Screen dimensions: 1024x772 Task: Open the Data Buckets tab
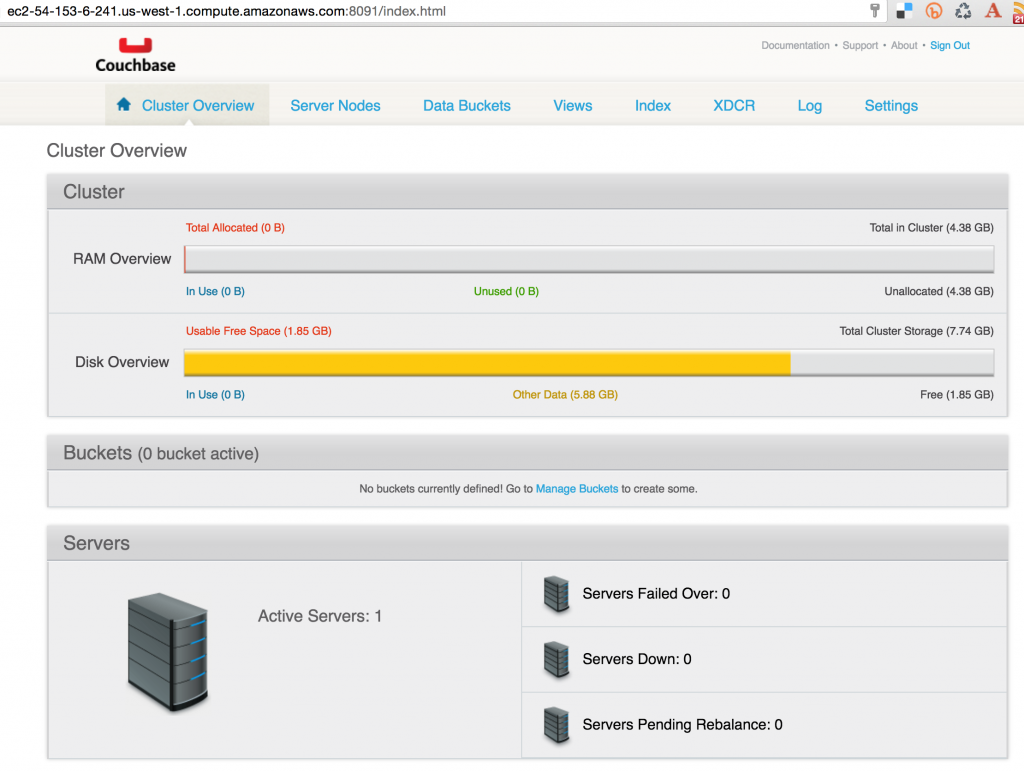[466, 106]
